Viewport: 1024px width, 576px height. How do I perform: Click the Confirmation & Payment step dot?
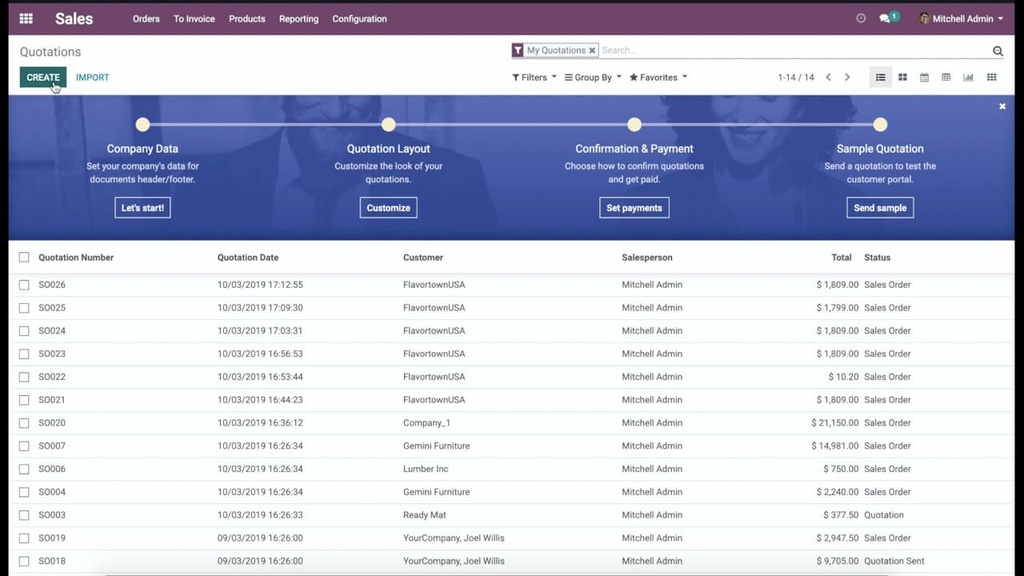tap(634, 124)
